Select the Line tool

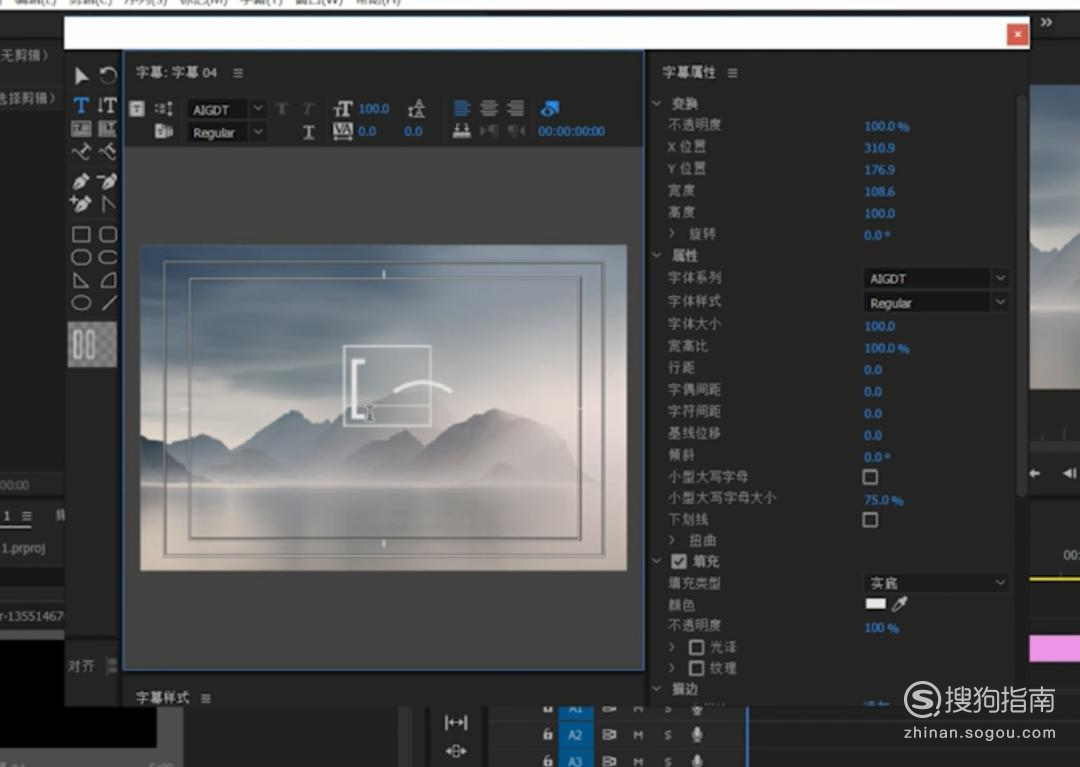[x=109, y=303]
